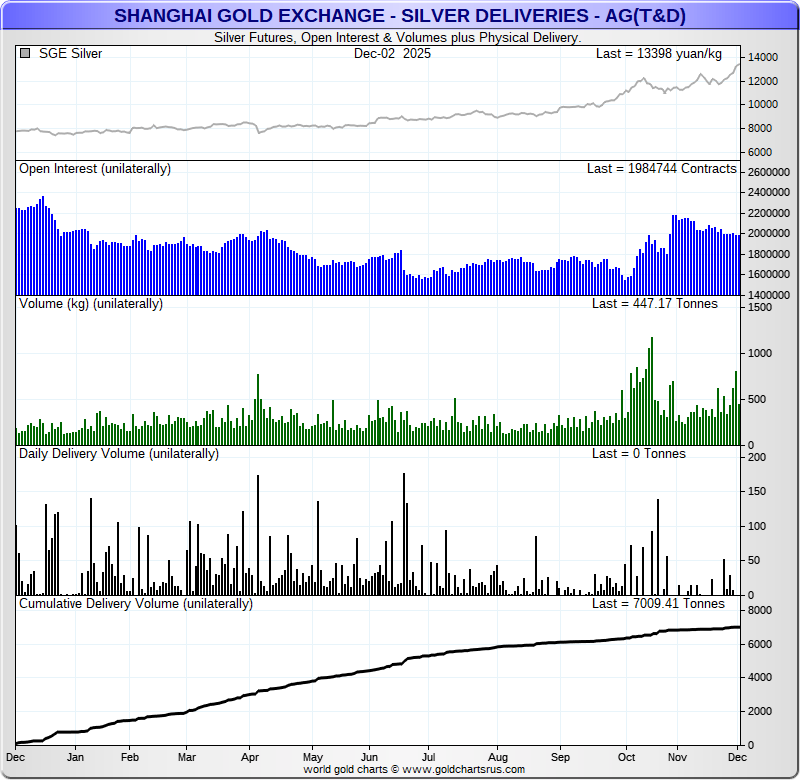Click the tallest green volume bar in October

pos(652,390)
